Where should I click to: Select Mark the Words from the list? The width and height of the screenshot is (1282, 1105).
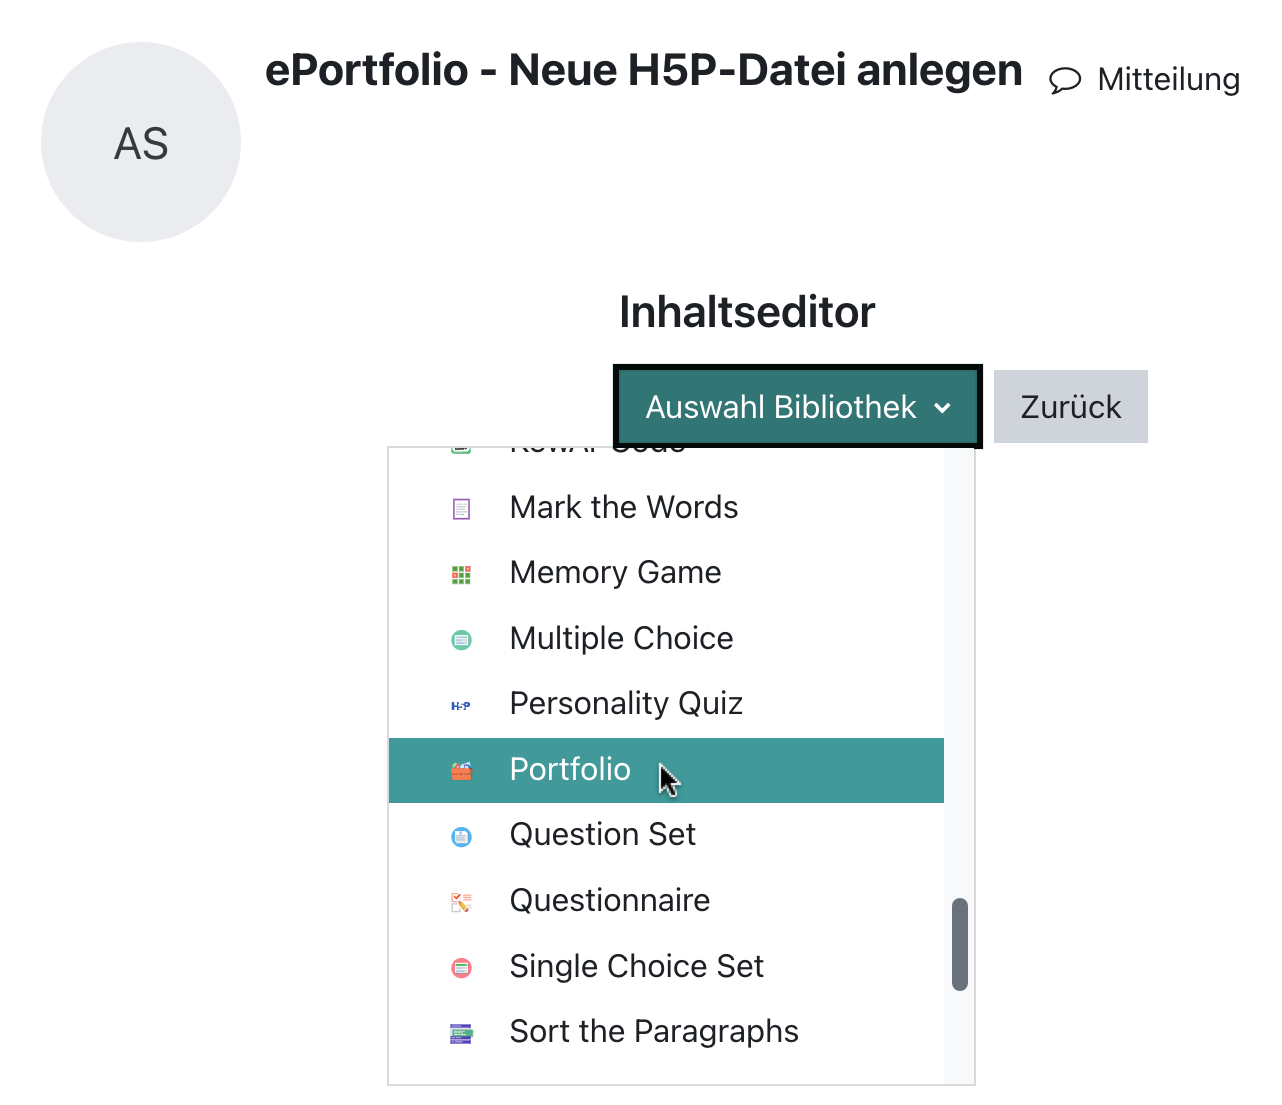[666, 507]
